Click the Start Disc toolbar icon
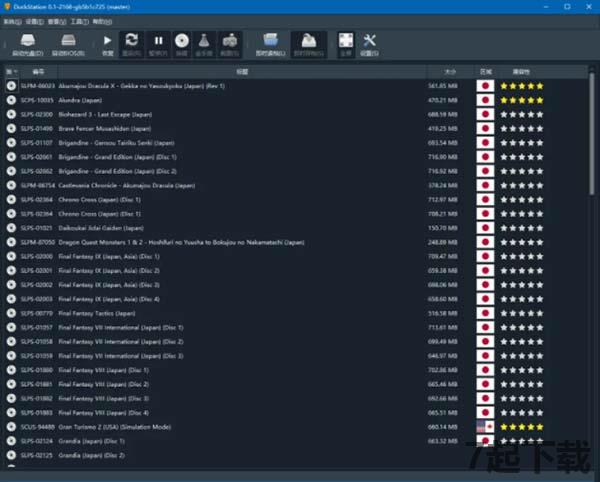The width and height of the screenshot is (600, 482). tap(28, 40)
